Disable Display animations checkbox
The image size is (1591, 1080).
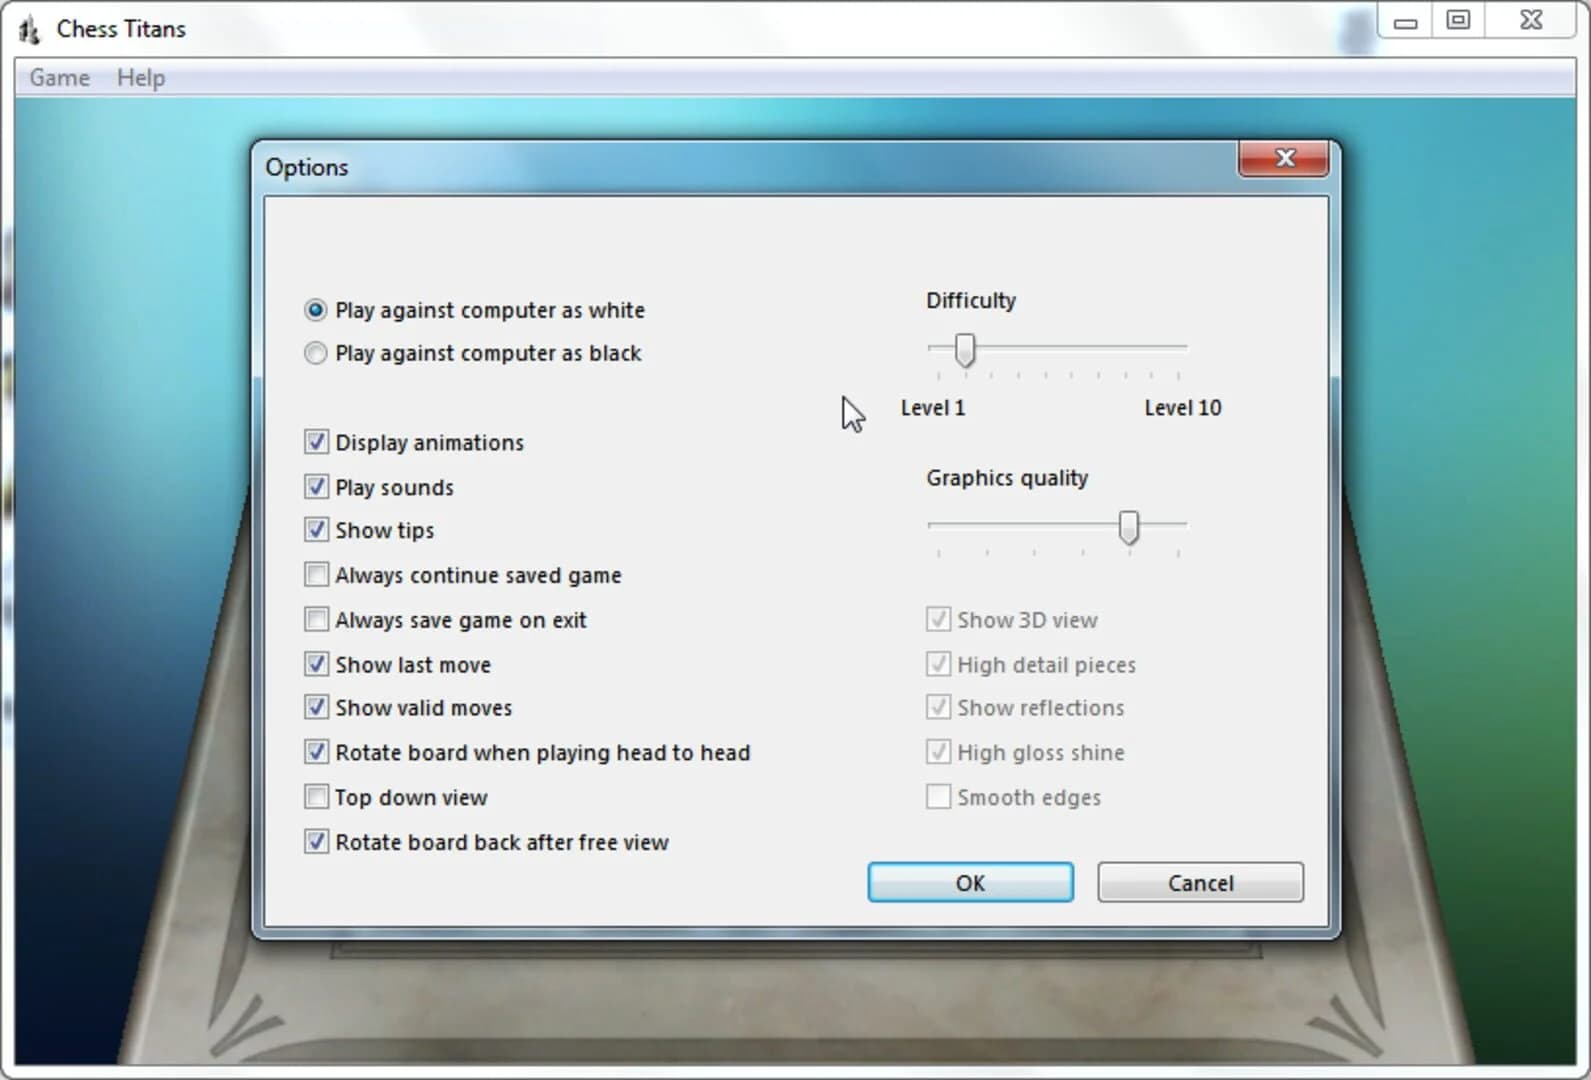316,442
